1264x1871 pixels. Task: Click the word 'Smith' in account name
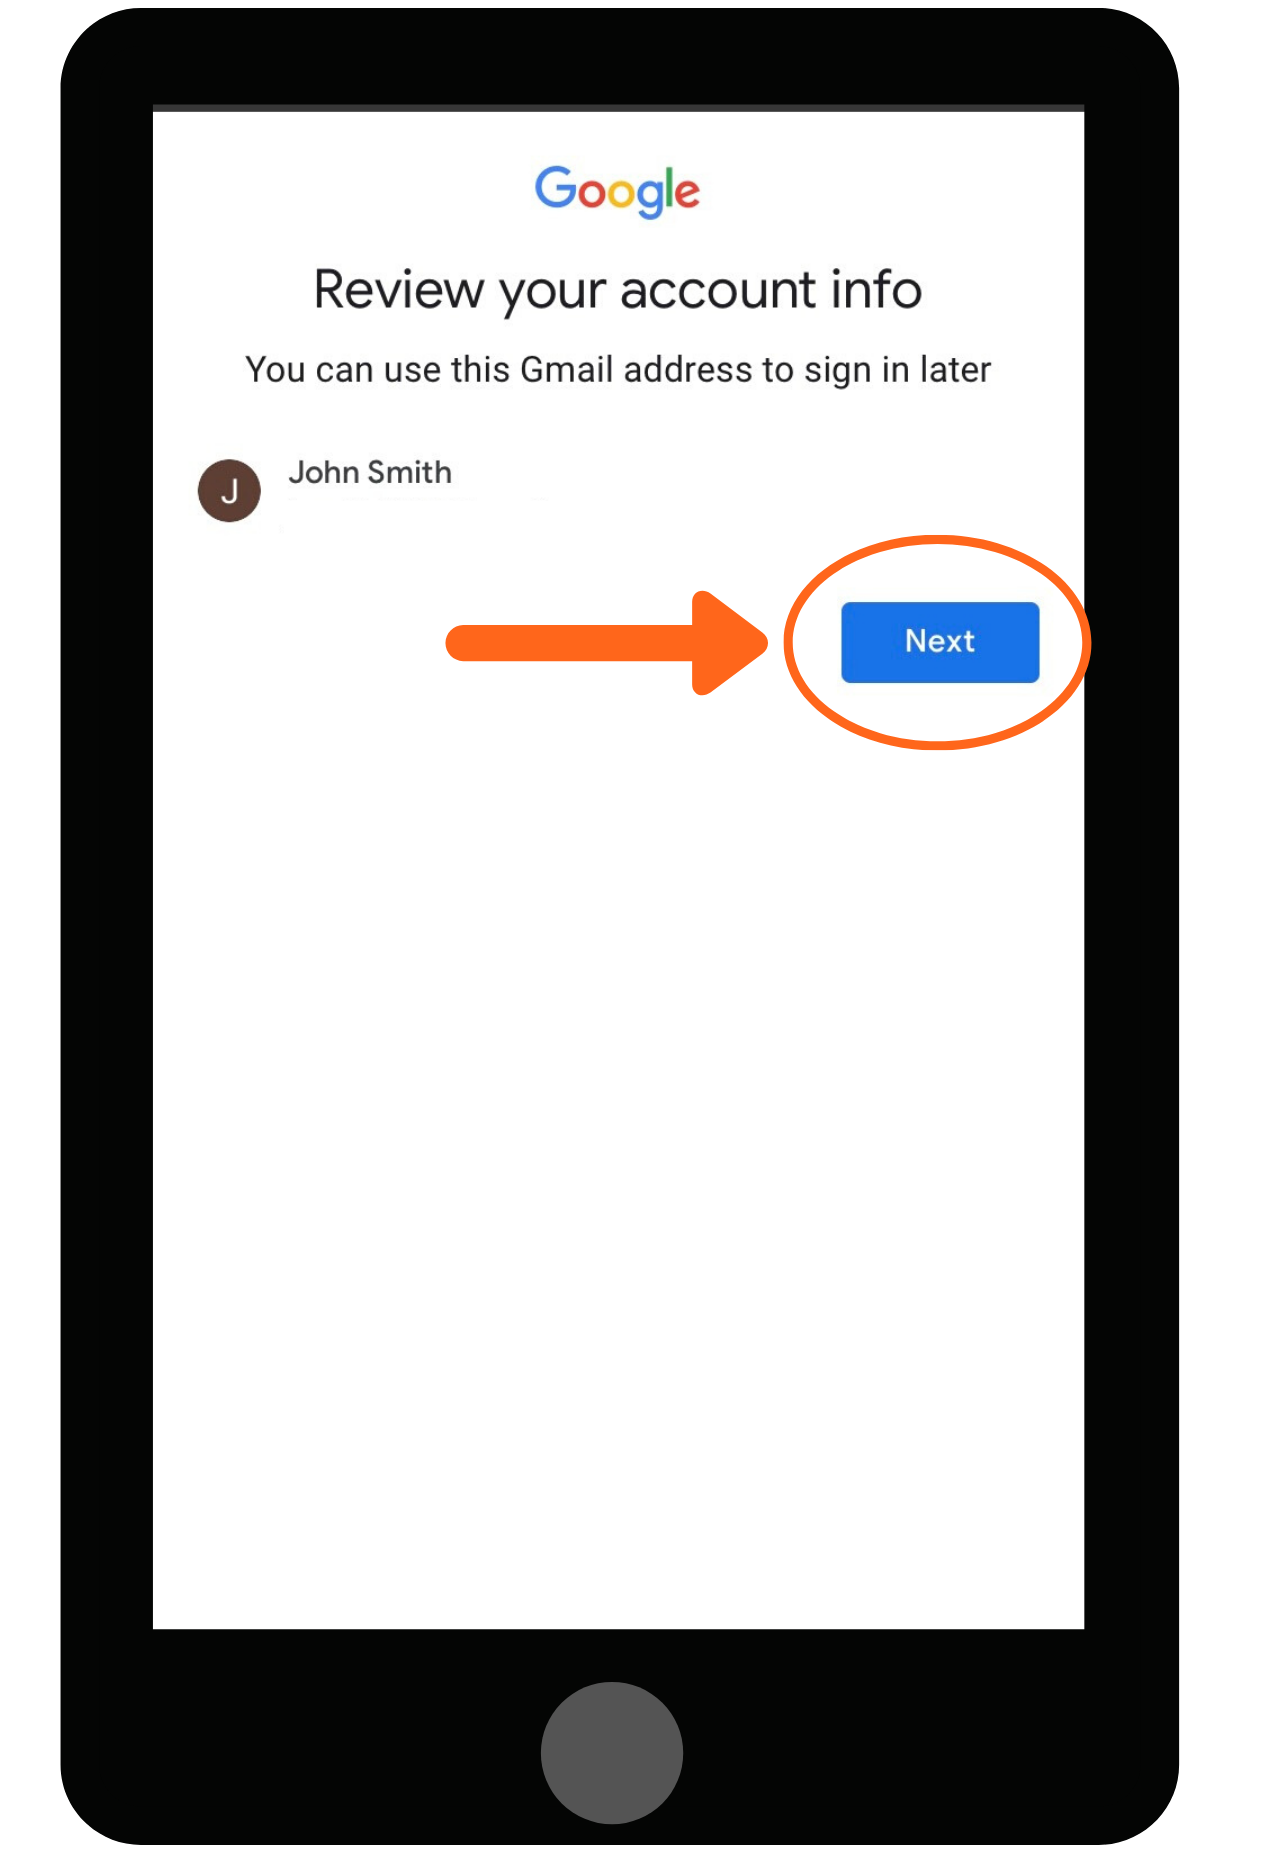[410, 472]
